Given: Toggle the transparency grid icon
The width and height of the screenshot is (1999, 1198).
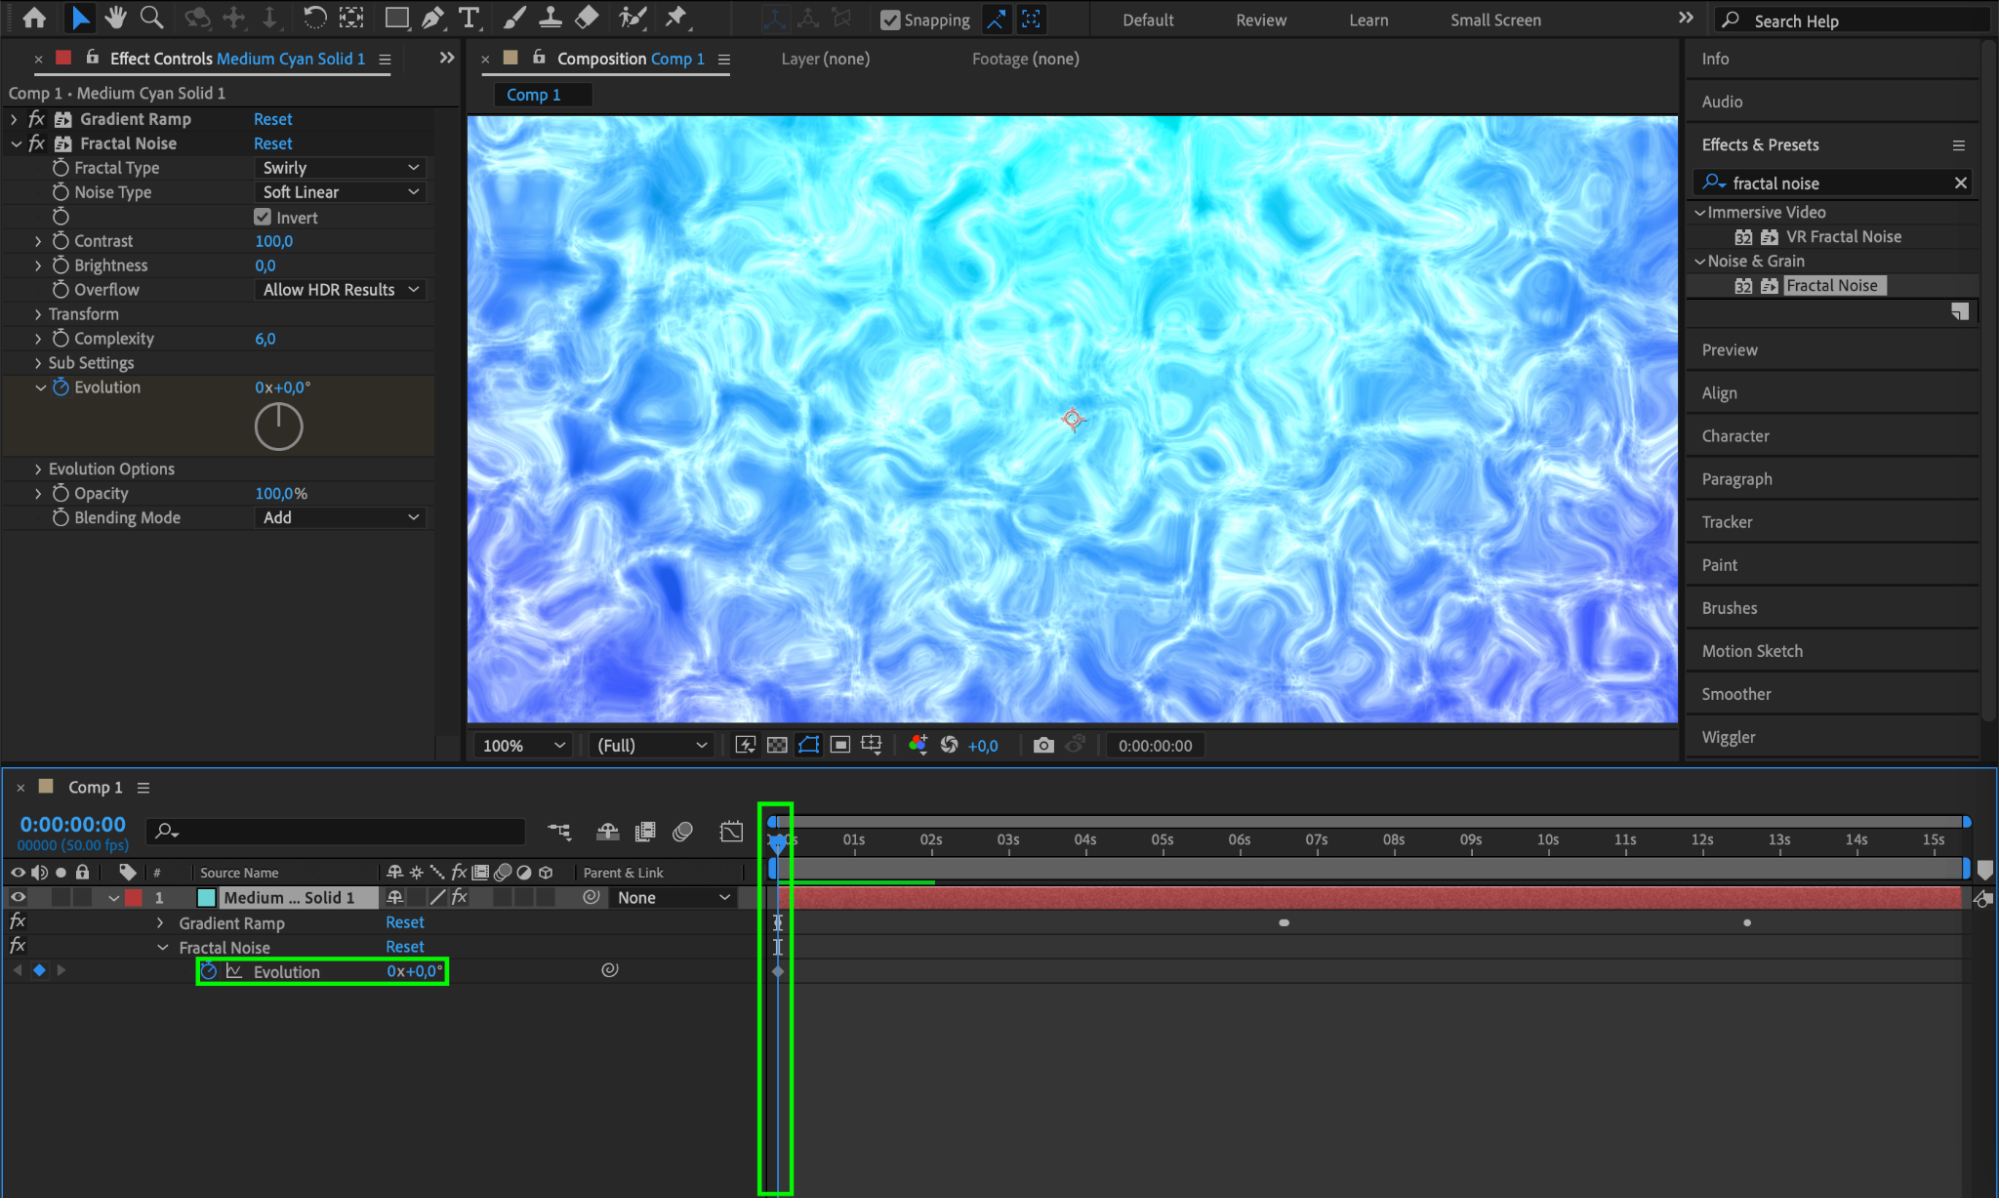Looking at the screenshot, I should 777,745.
